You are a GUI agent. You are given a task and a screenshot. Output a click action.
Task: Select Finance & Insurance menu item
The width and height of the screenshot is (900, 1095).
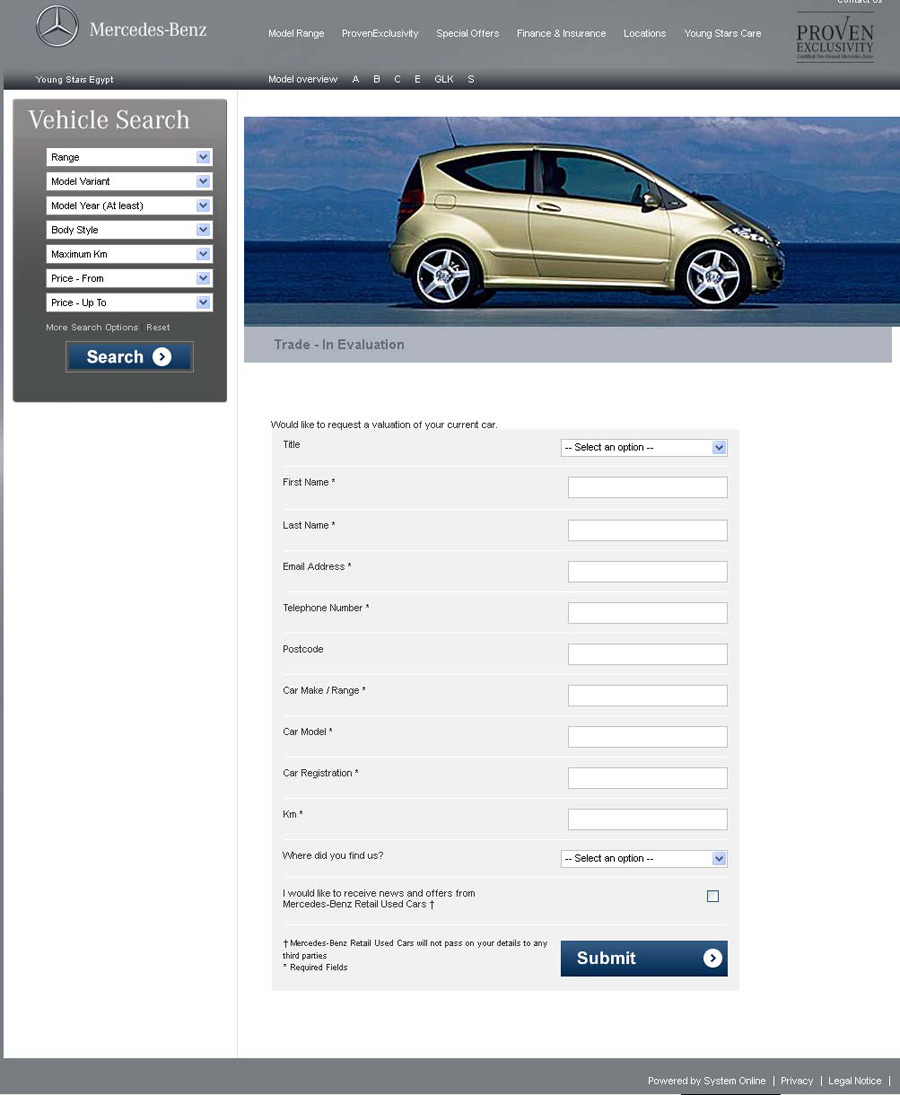[x=561, y=34]
